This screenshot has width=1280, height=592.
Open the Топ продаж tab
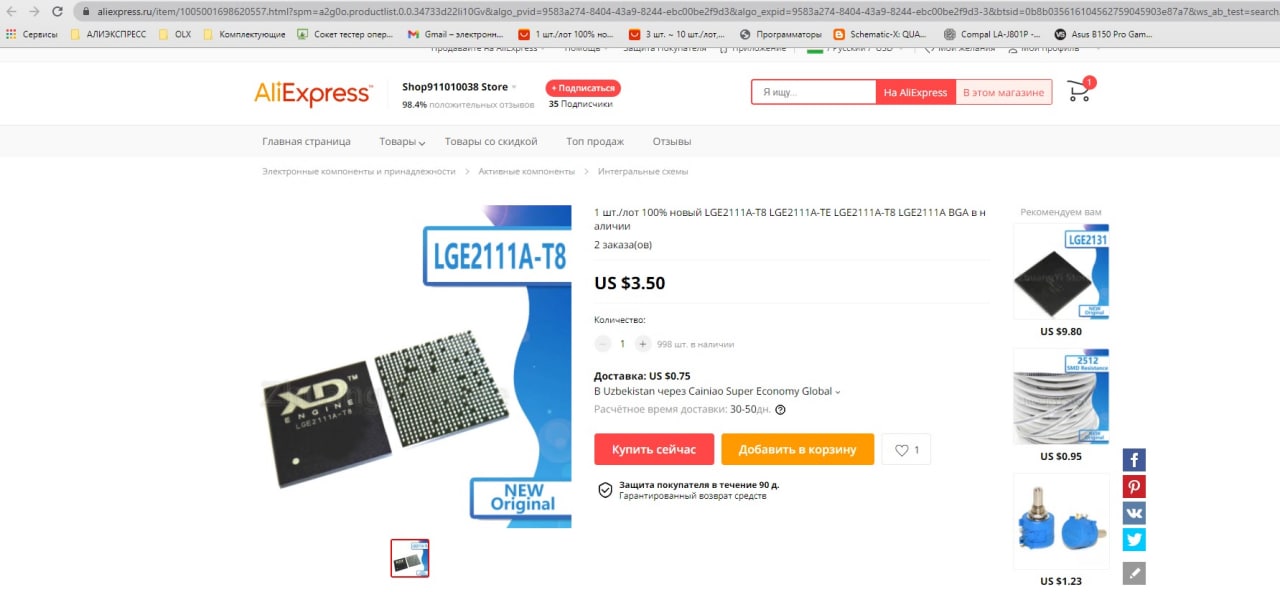(x=595, y=141)
